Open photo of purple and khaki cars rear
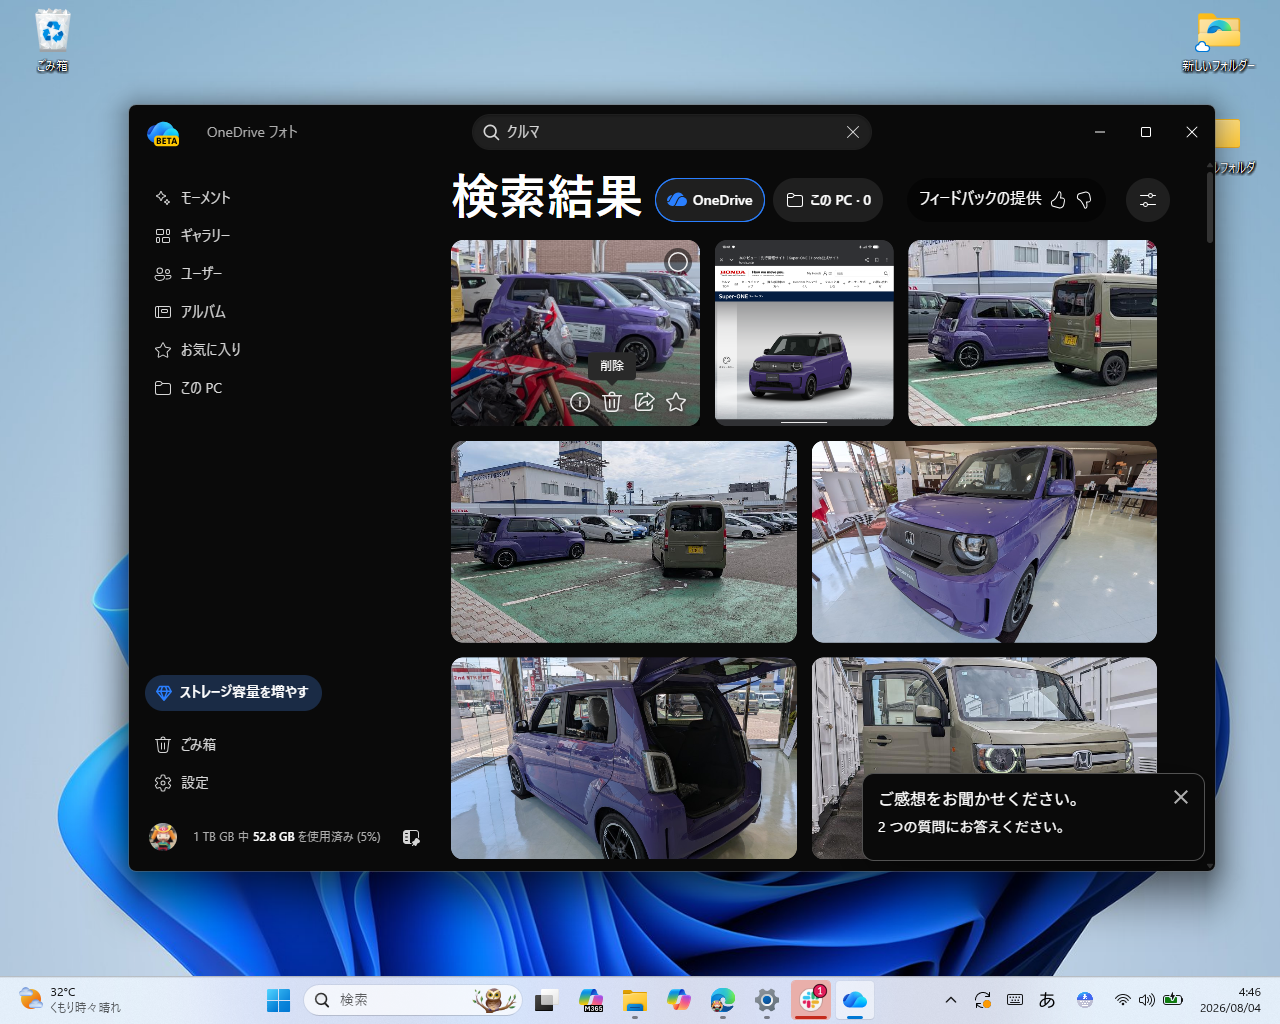 click(1032, 333)
